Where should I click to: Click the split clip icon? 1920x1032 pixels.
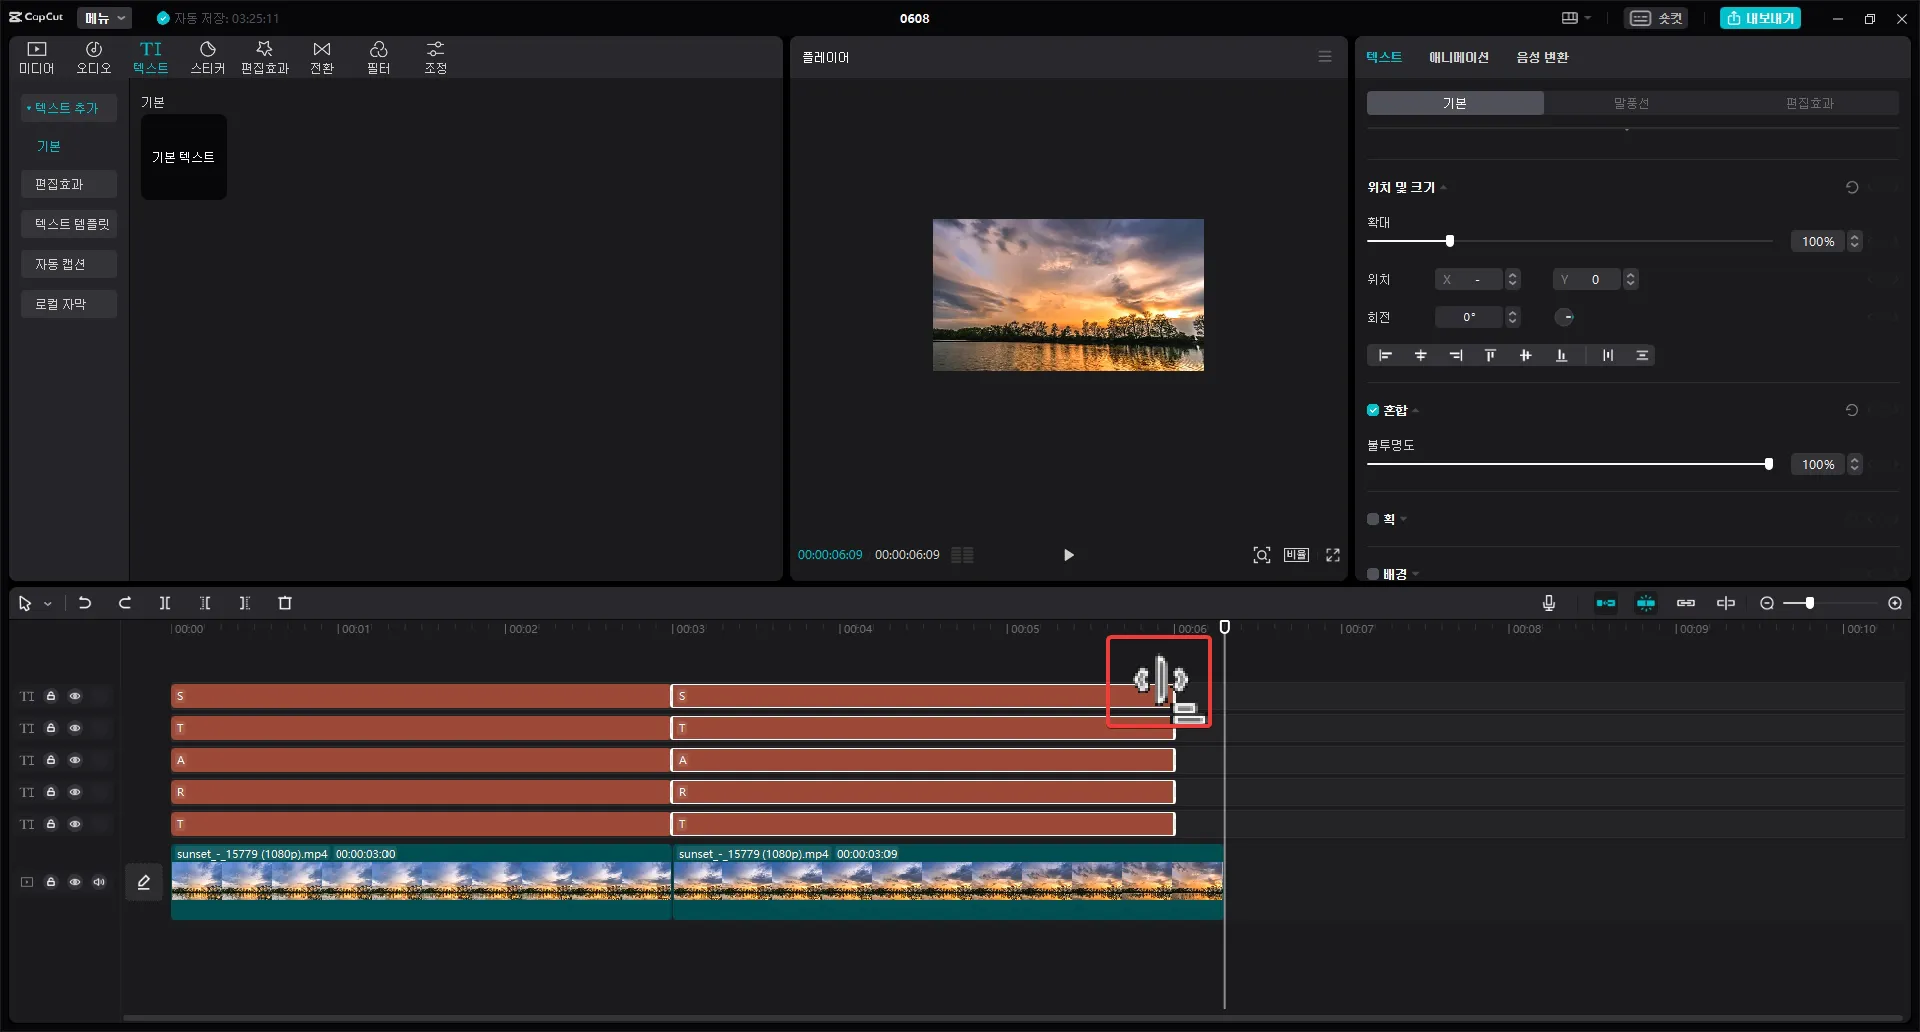click(x=165, y=603)
